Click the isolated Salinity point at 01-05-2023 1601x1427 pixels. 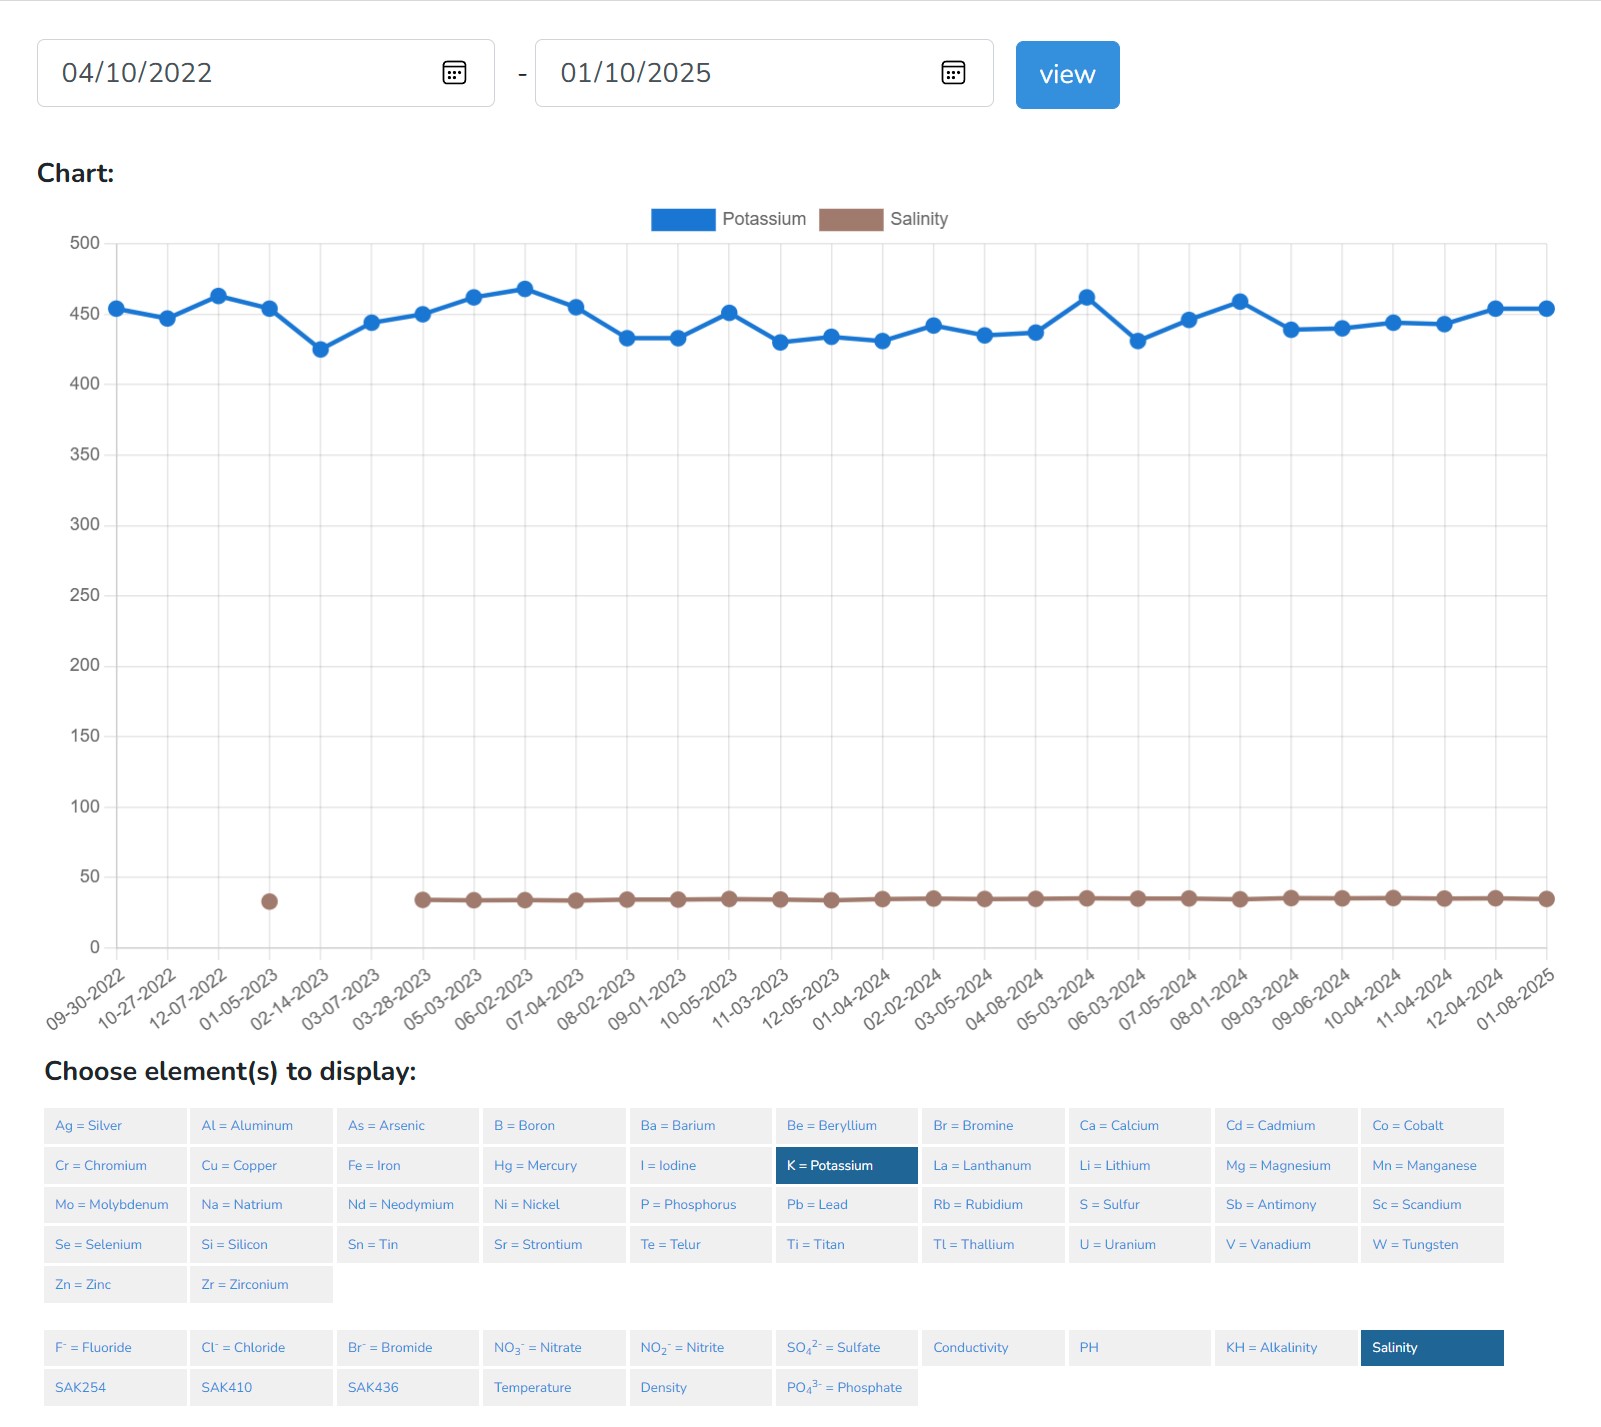[269, 902]
